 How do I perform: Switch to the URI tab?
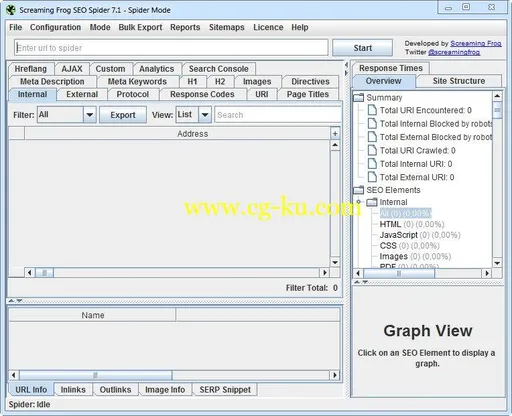262,94
